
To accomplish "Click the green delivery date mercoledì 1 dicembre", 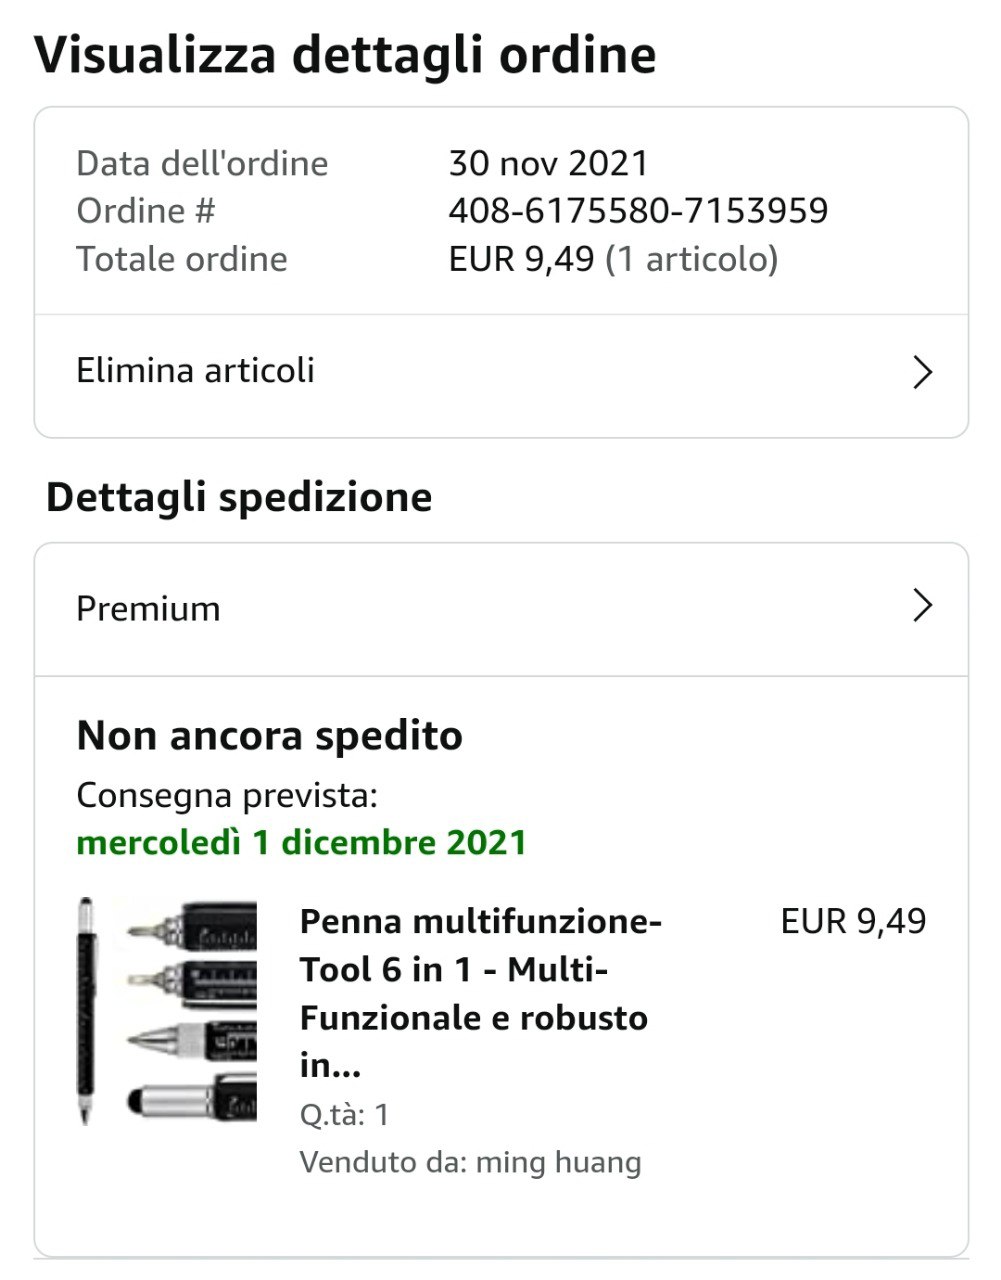I will point(301,842).
